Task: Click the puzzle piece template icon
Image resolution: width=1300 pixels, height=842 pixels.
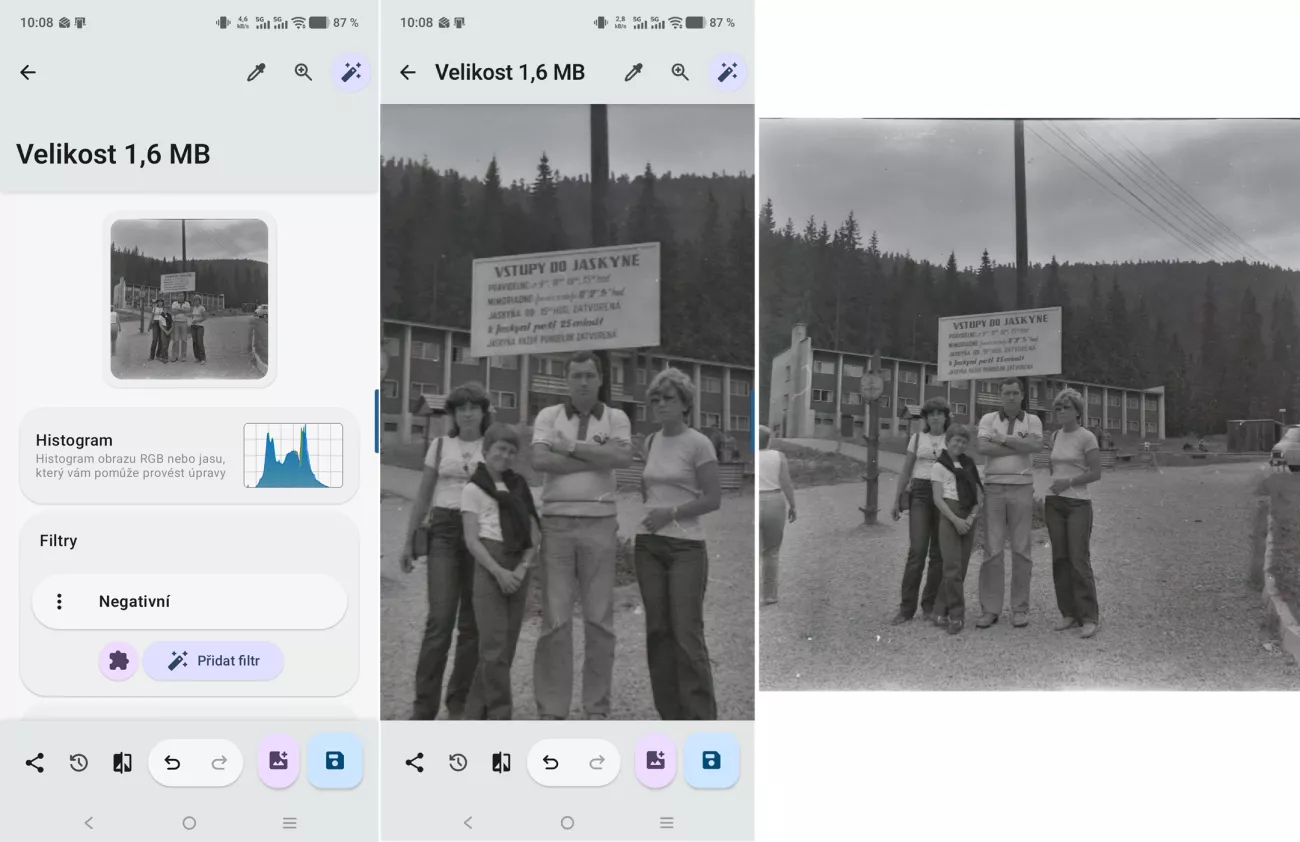Action: pyautogui.click(x=118, y=661)
